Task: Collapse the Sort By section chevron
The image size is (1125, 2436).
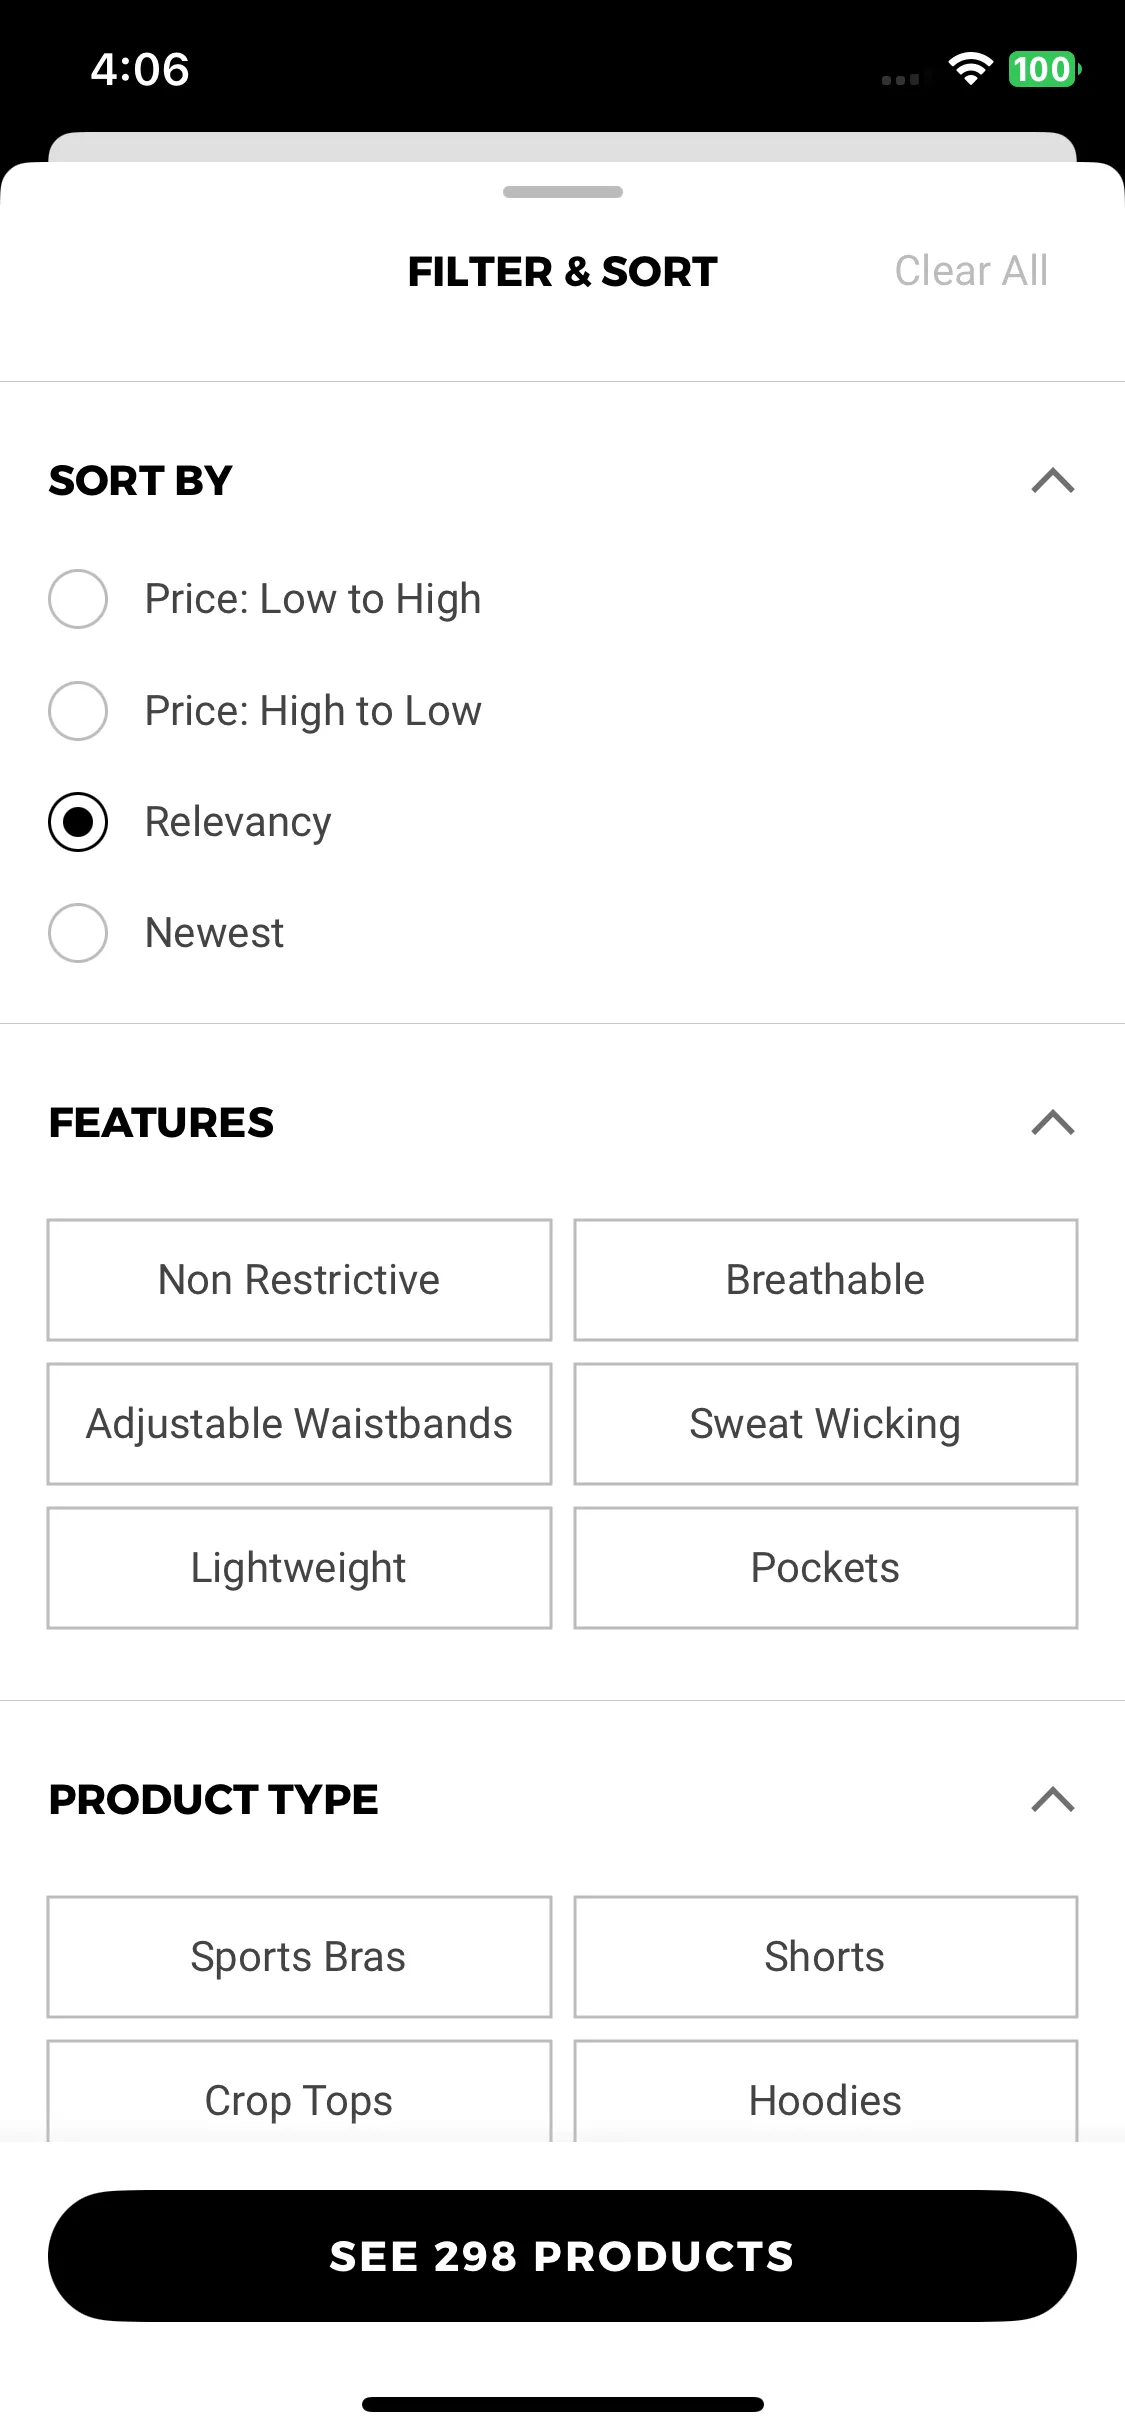Action: (1052, 481)
